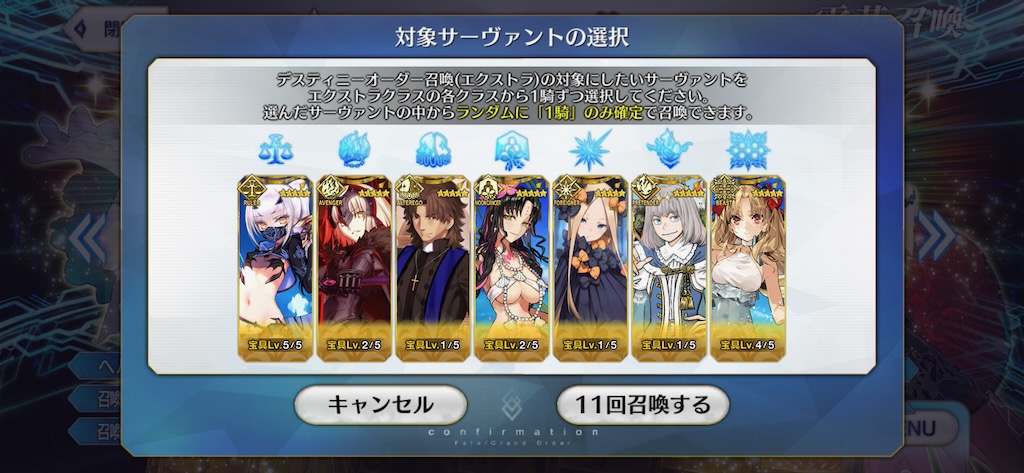Choose the Moon Cancer swimsuit servant card

(x=511, y=268)
